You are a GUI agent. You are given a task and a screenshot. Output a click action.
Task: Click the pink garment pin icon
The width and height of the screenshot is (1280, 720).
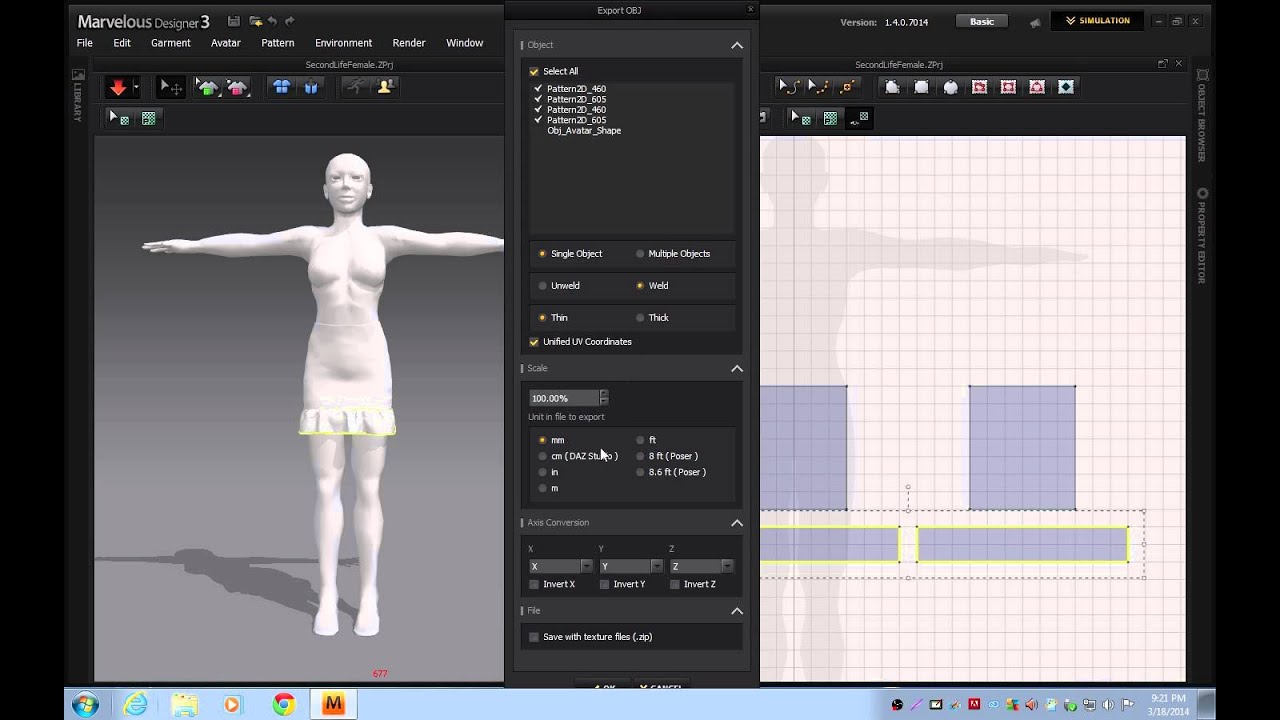[236, 88]
